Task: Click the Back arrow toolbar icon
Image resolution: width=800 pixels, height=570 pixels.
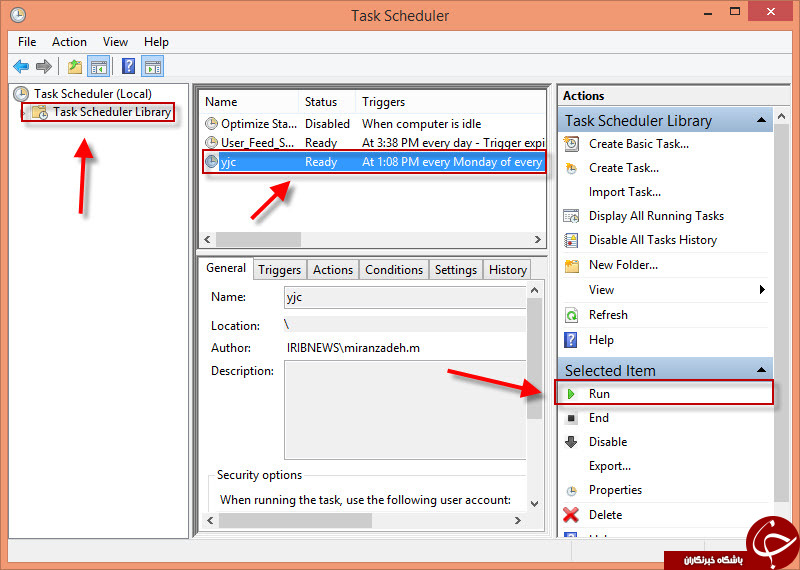Action: [21, 66]
